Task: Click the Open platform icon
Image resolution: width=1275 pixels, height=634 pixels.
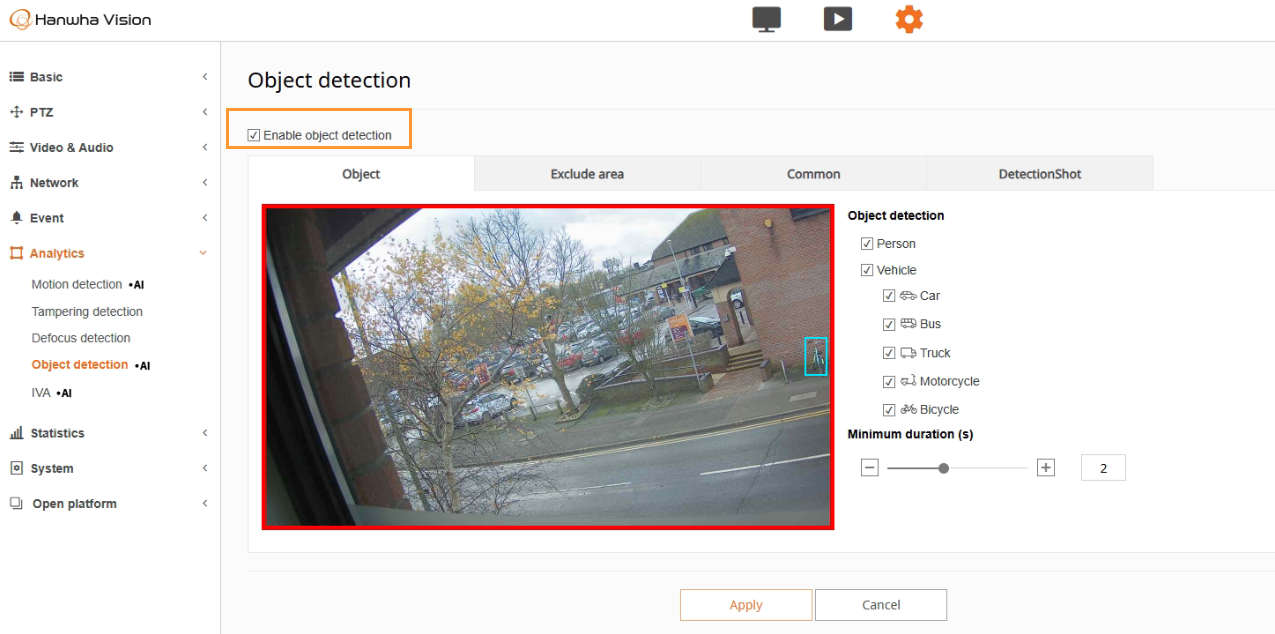Action: [16, 503]
